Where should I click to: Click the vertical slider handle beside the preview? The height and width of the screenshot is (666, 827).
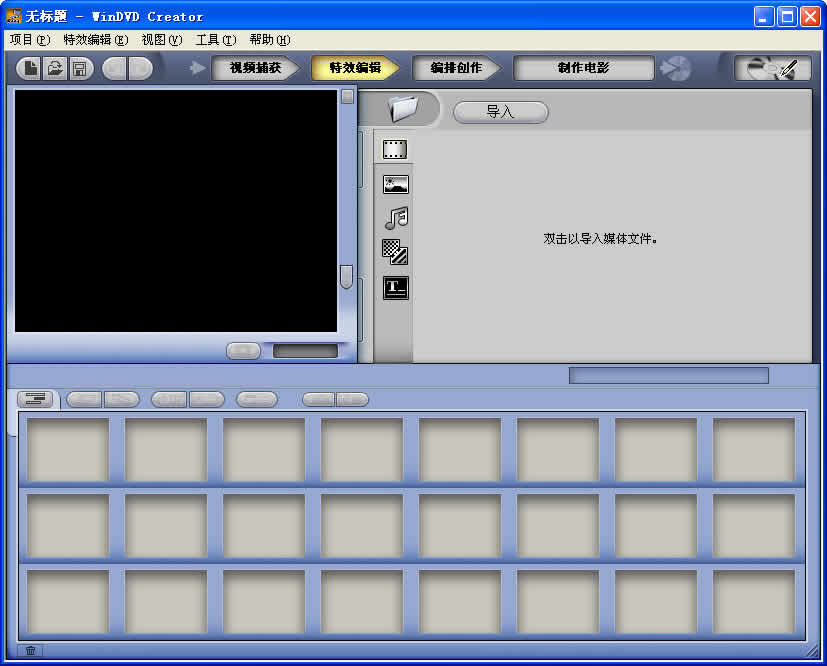(347, 277)
